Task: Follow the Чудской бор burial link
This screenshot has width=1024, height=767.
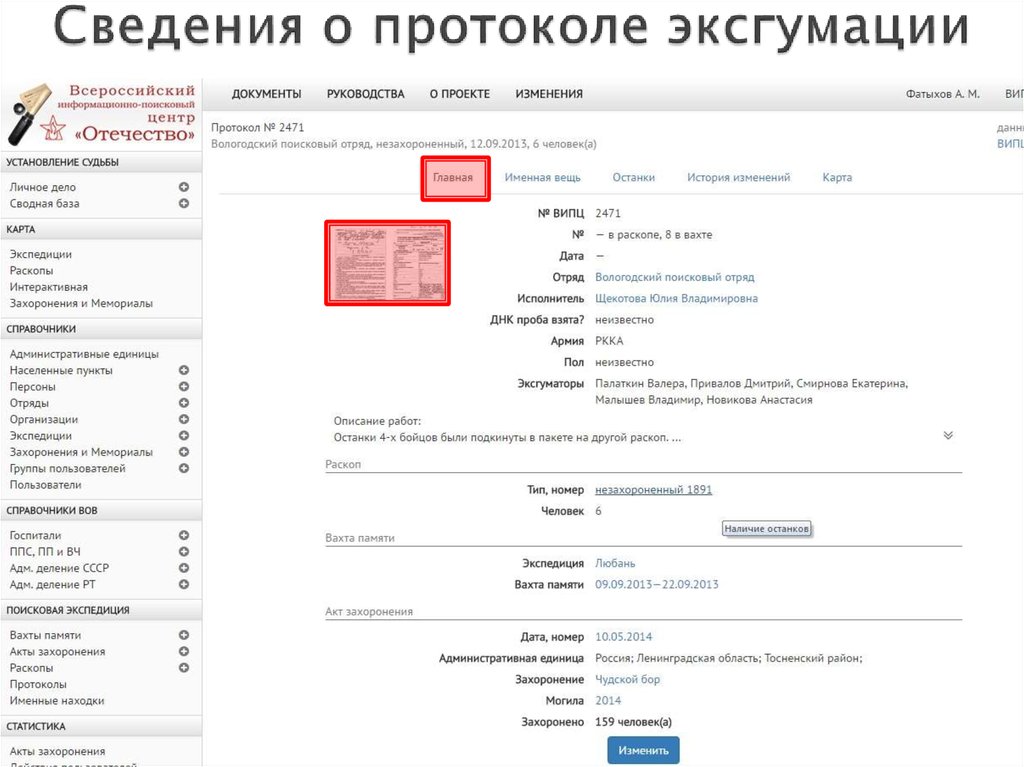Action: point(627,679)
